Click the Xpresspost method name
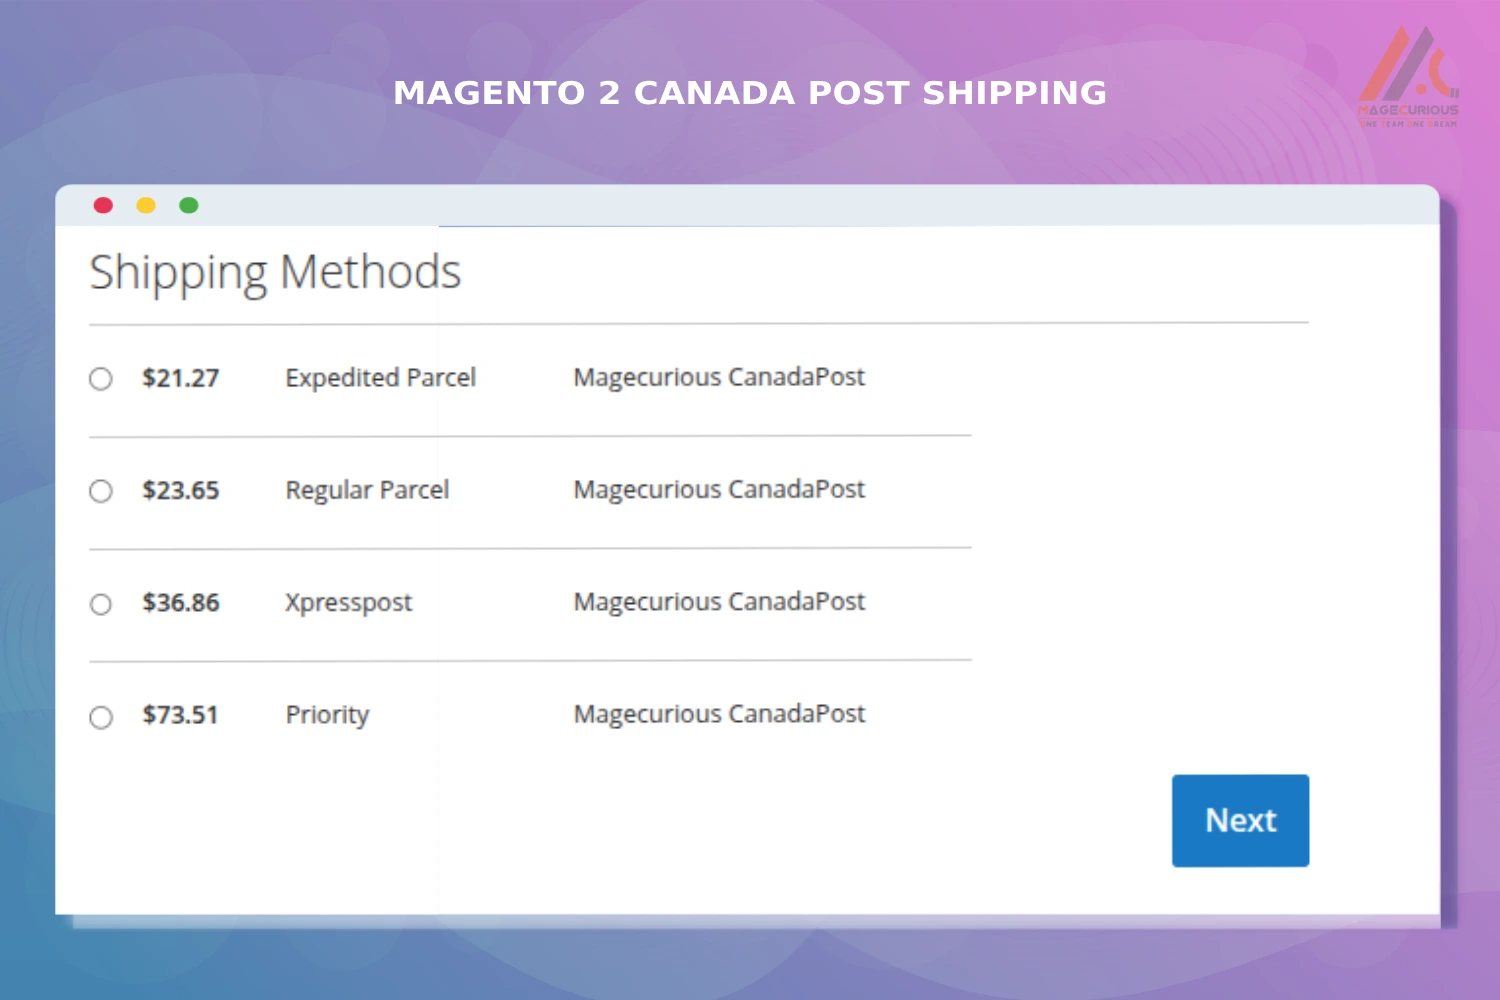1500x1000 pixels. pos(348,603)
